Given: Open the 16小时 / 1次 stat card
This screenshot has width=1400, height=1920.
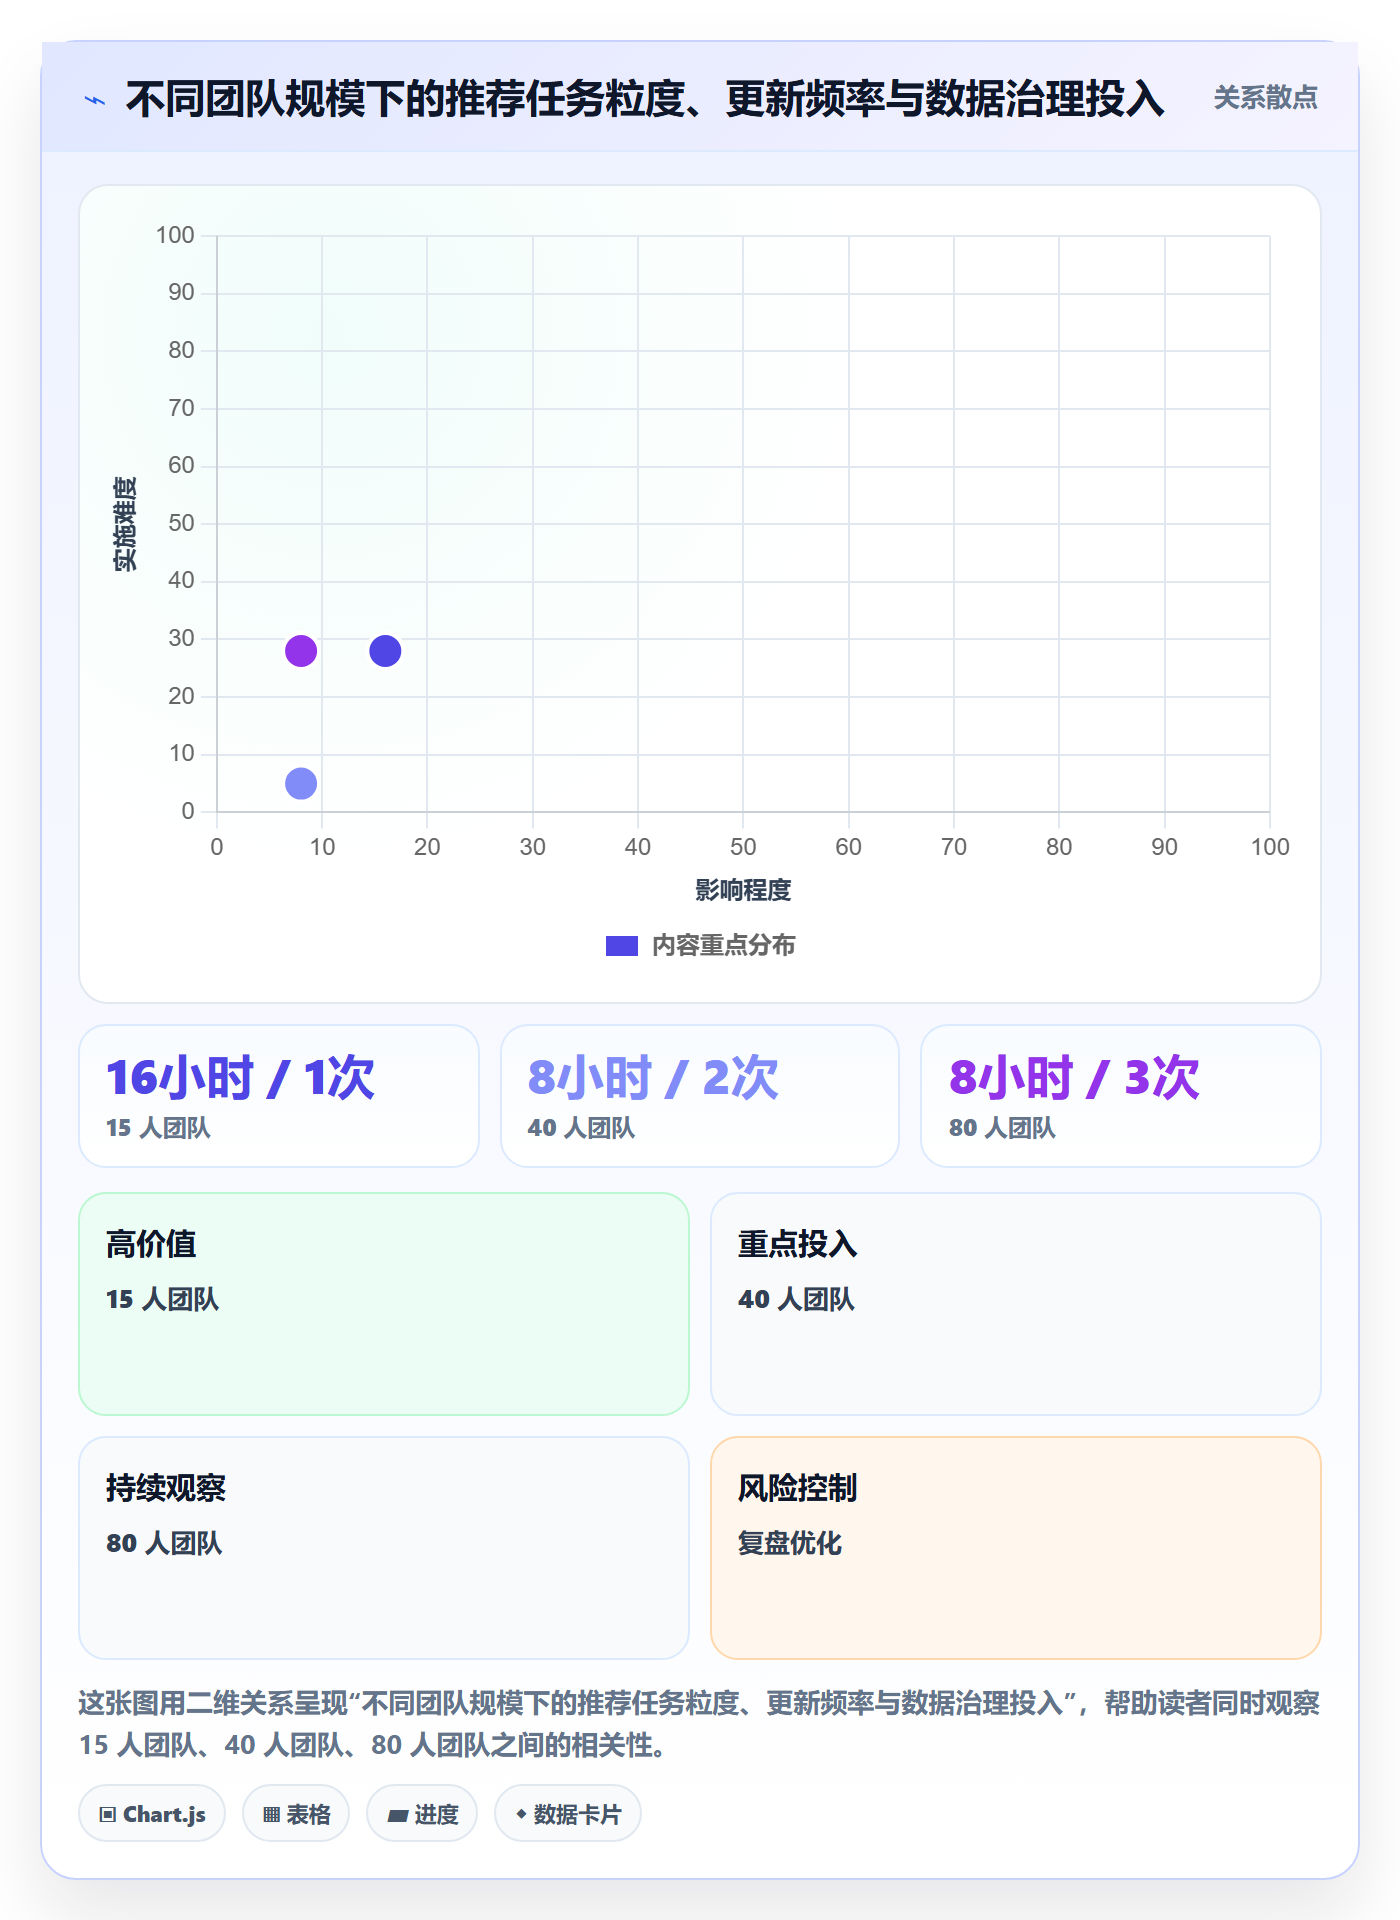Looking at the screenshot, I should (279, 1096).
